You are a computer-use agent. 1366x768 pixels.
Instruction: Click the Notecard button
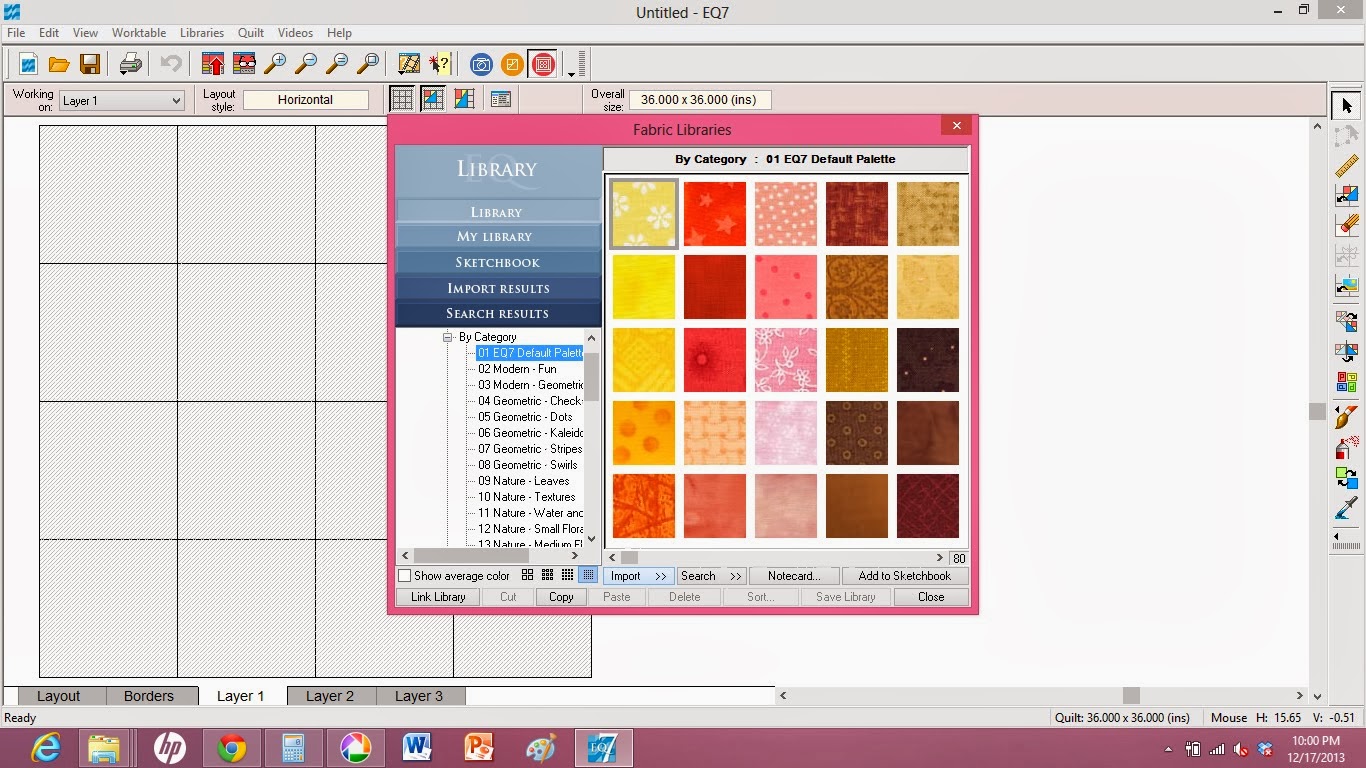coord(794,576)
